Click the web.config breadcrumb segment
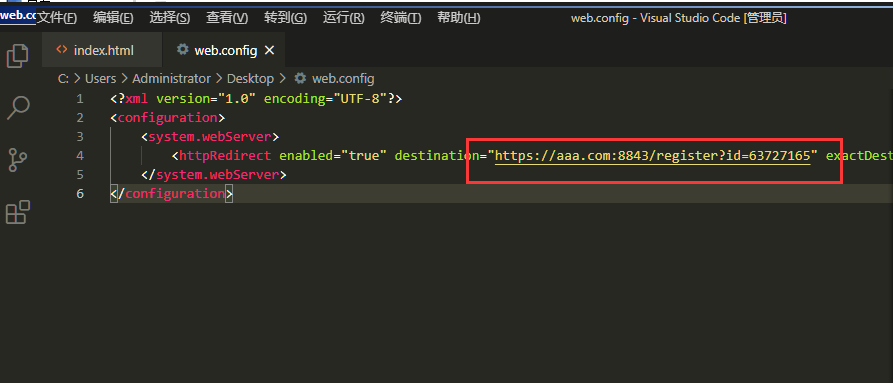 pos(343,79)
